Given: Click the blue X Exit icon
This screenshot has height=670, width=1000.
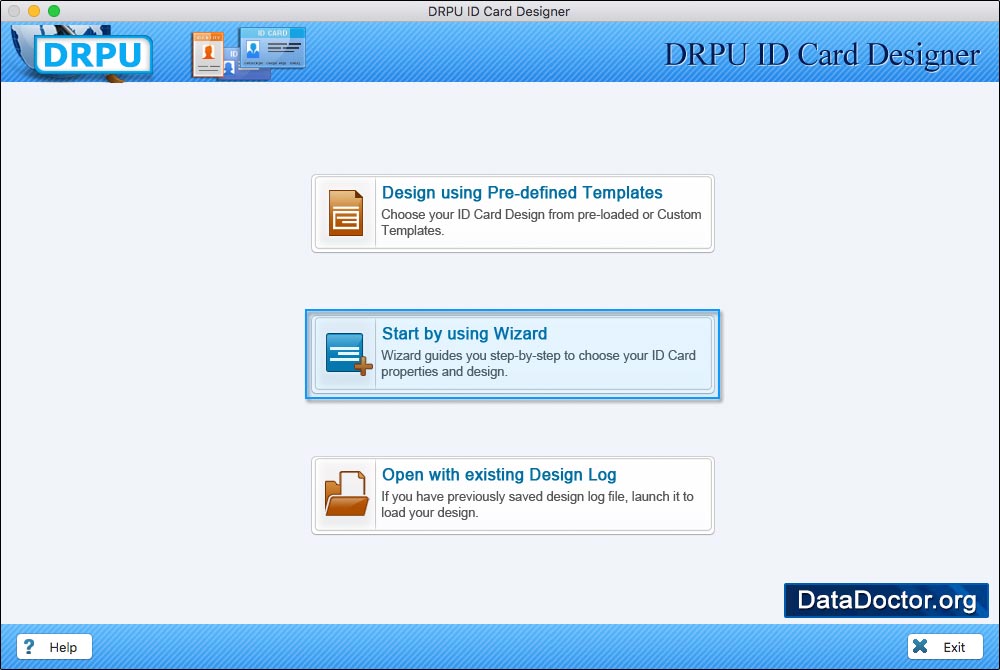Looking at the screenshot, I should point(920,646).
